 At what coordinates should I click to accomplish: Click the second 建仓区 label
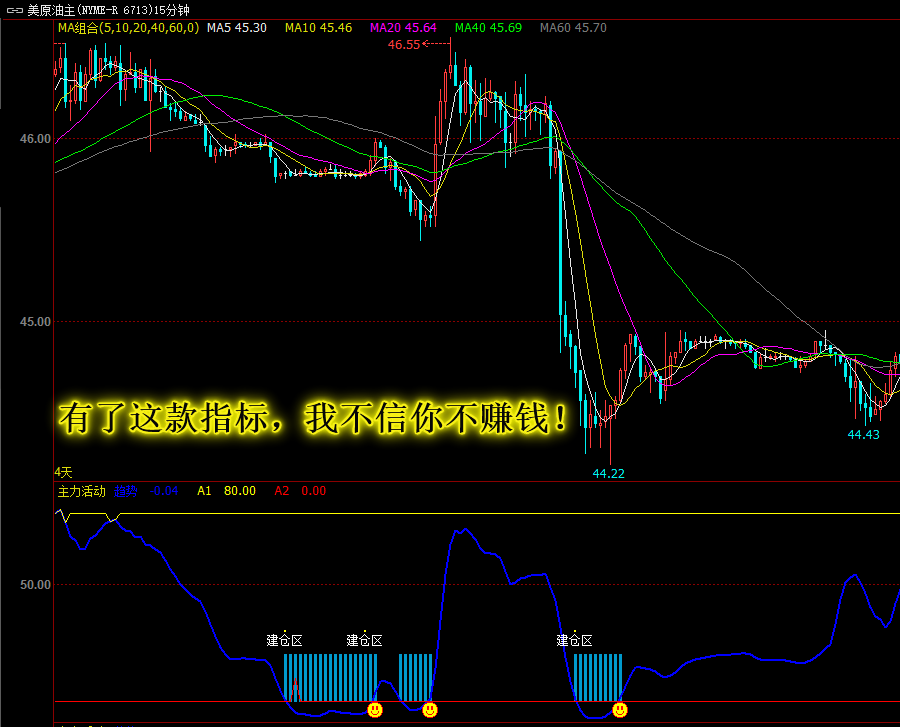(x=364, y=640)
